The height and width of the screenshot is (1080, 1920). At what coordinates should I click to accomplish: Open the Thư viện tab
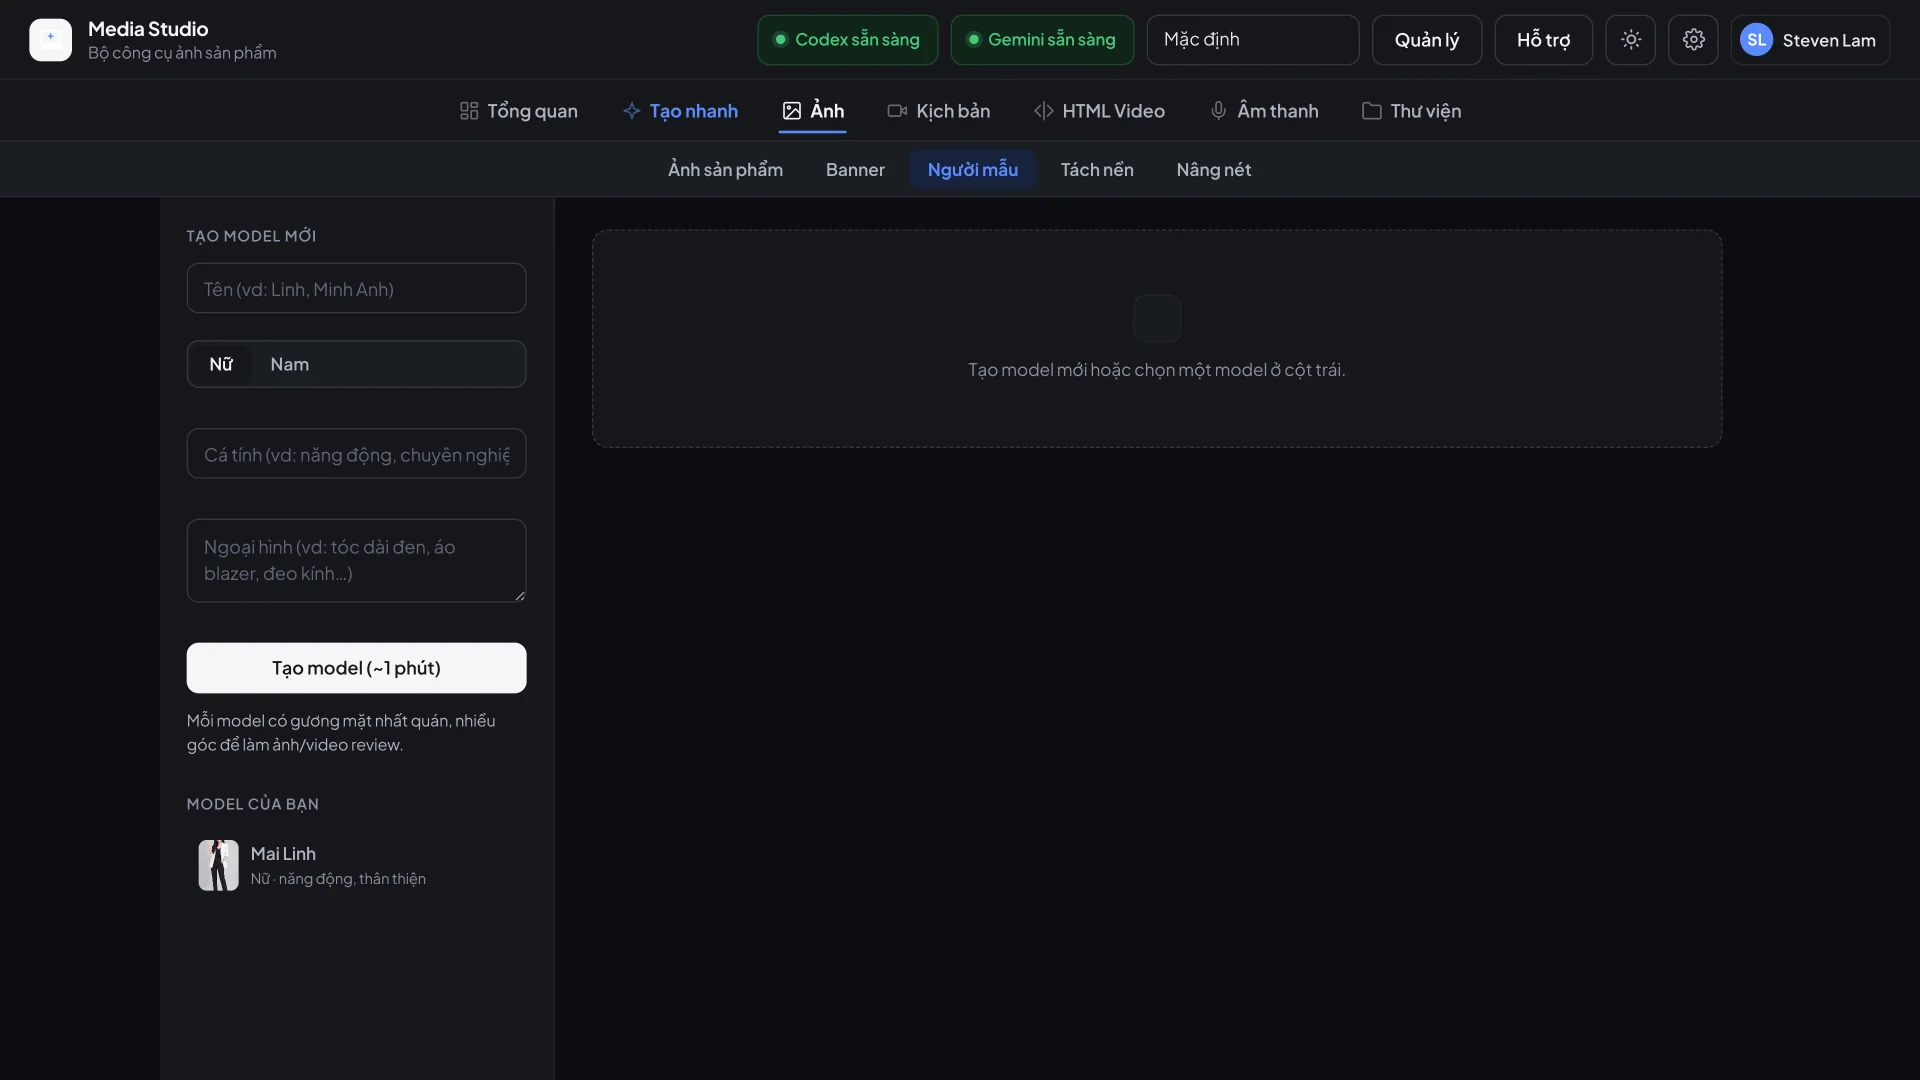coord(1411,111)
